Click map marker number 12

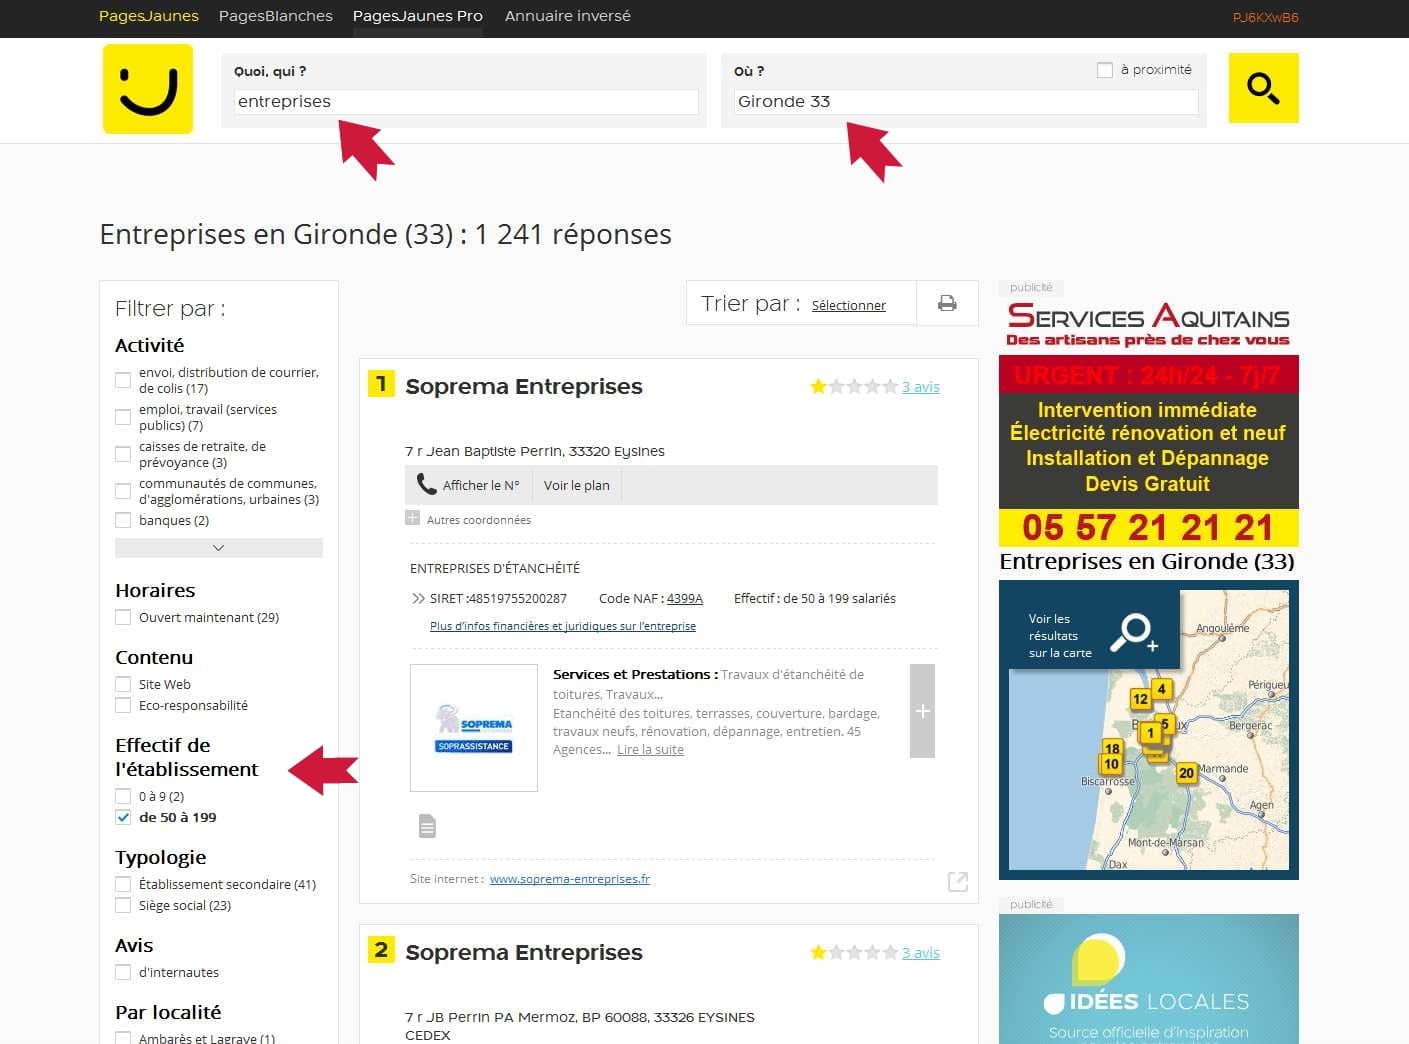tap(1140, 699)
